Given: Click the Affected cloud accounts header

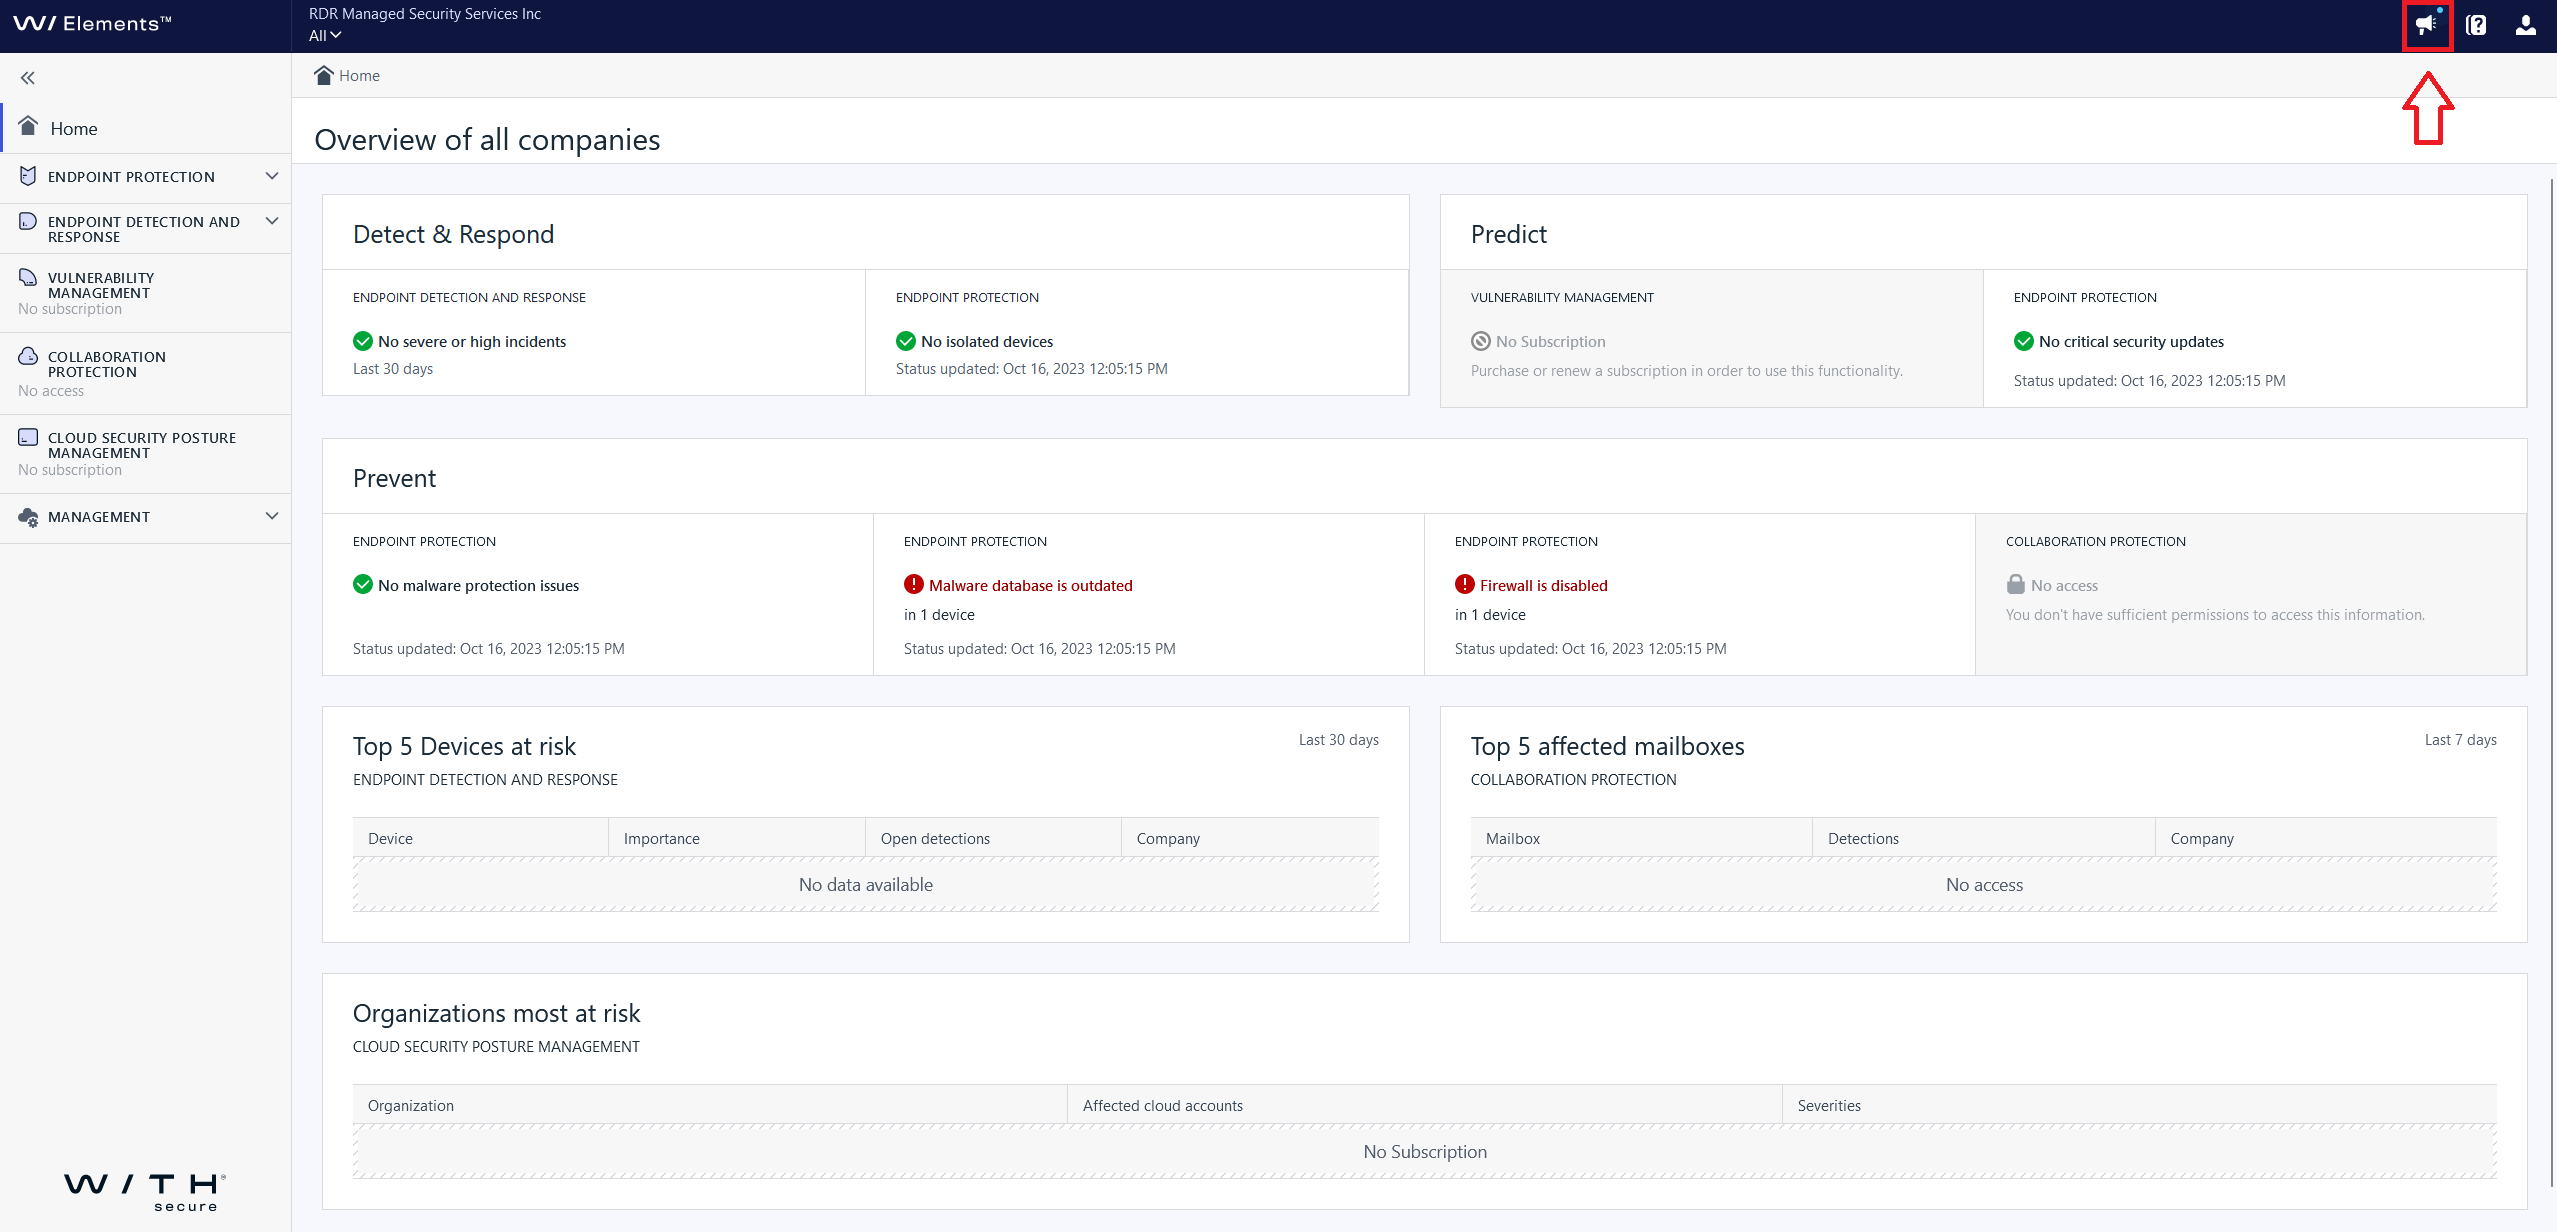Looking at the screenshot, I should tap(1425, 1105).
